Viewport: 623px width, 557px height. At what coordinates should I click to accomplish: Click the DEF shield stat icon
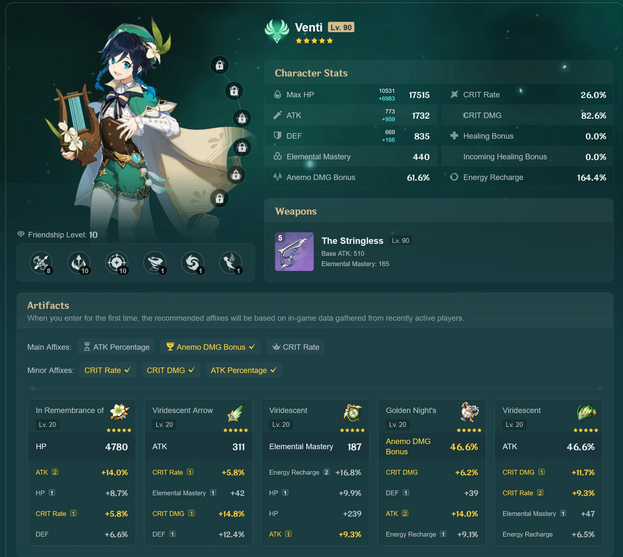tap(277, 136)
